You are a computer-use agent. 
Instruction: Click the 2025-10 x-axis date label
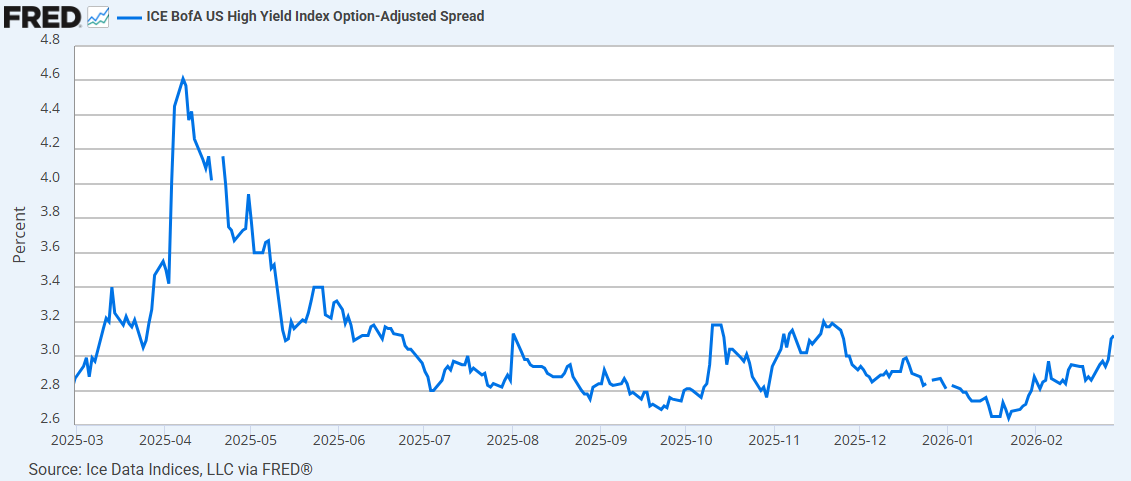click(686, 439)
